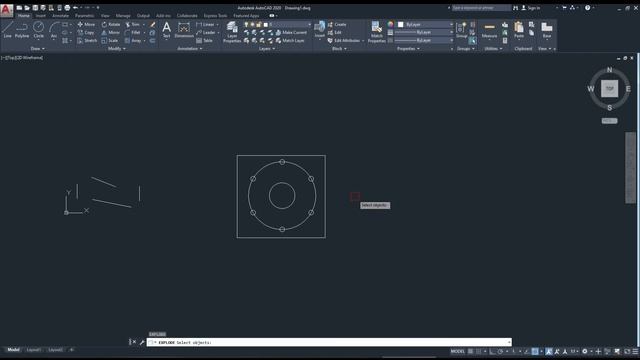The width and height of the screenshot is (640, 360).
Task: Toggle snap mode in status bar
Action: click(478, 351)
